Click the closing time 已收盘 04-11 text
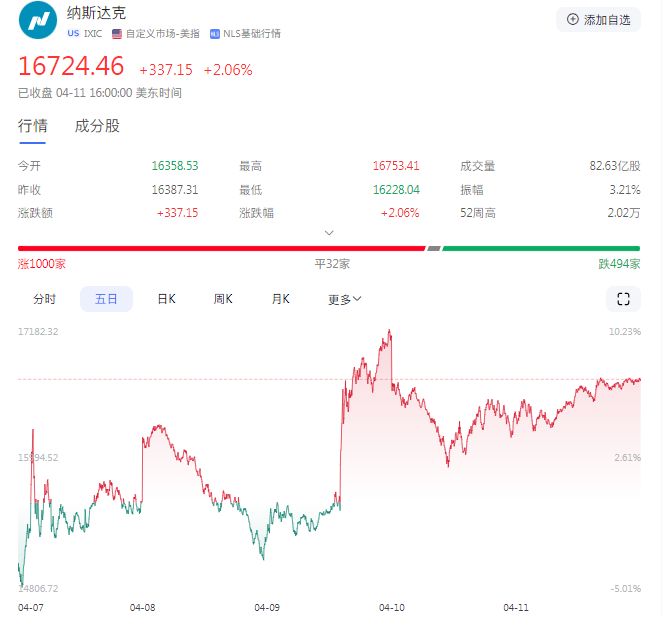The width and height of the screenshot is (662, 617). pos(100,93)
